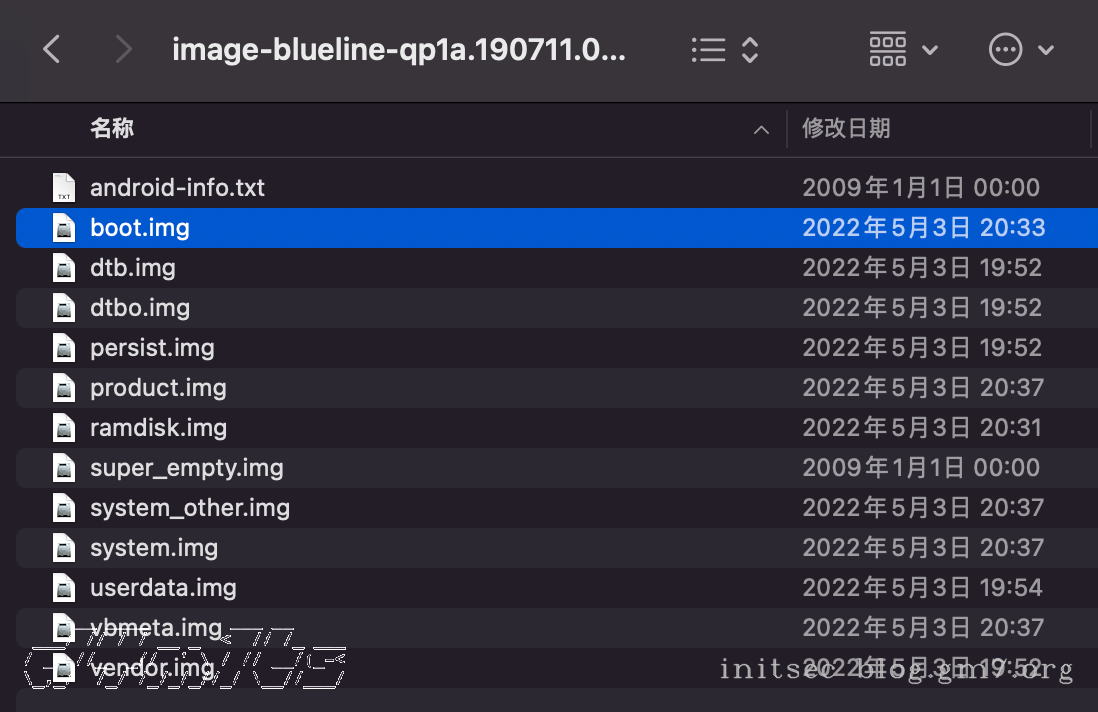
Task: Click the android-info.txt file icon
Action: [x=64, y=188]
